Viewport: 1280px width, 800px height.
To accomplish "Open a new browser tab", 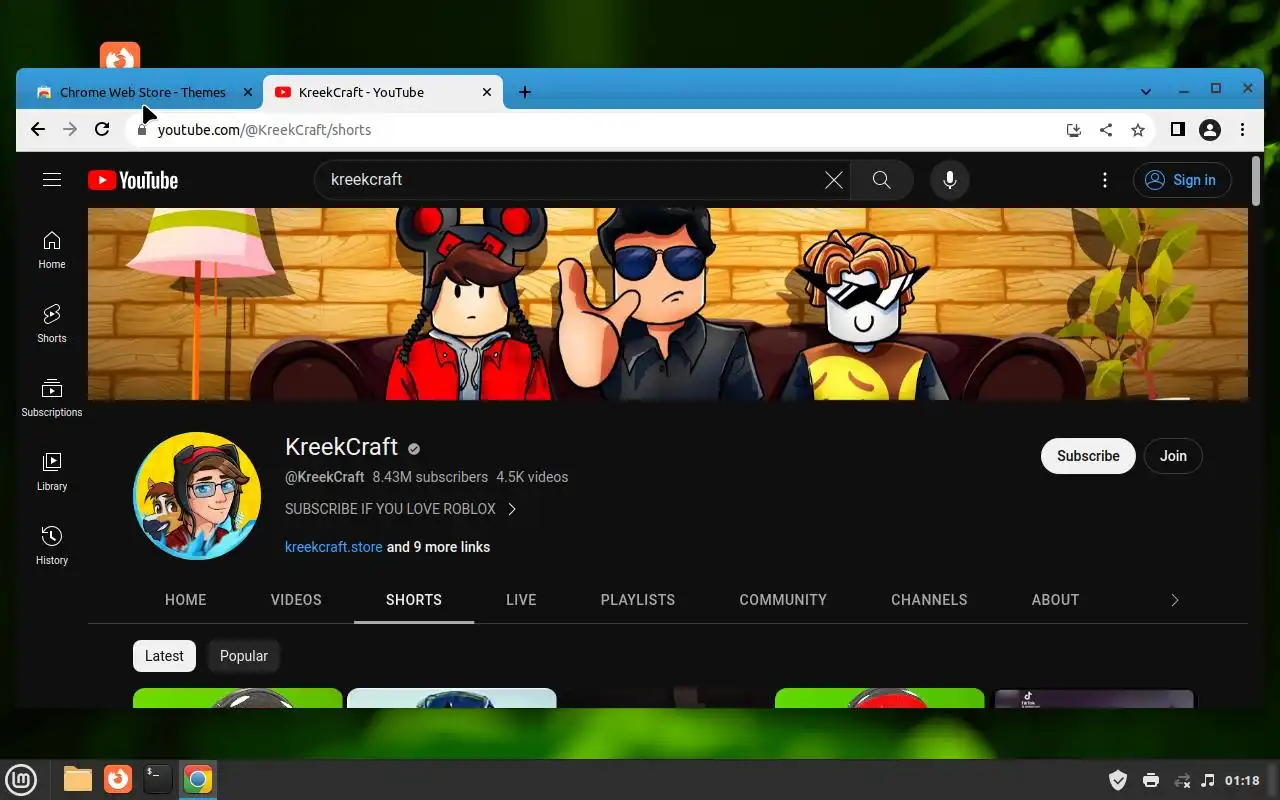I will pos(525,92).
